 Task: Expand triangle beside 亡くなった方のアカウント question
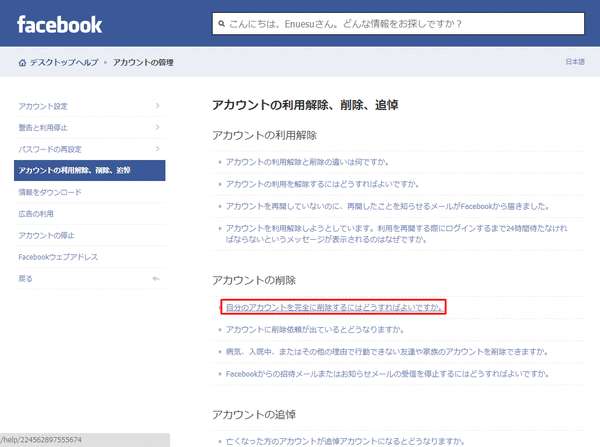point(220,442)
